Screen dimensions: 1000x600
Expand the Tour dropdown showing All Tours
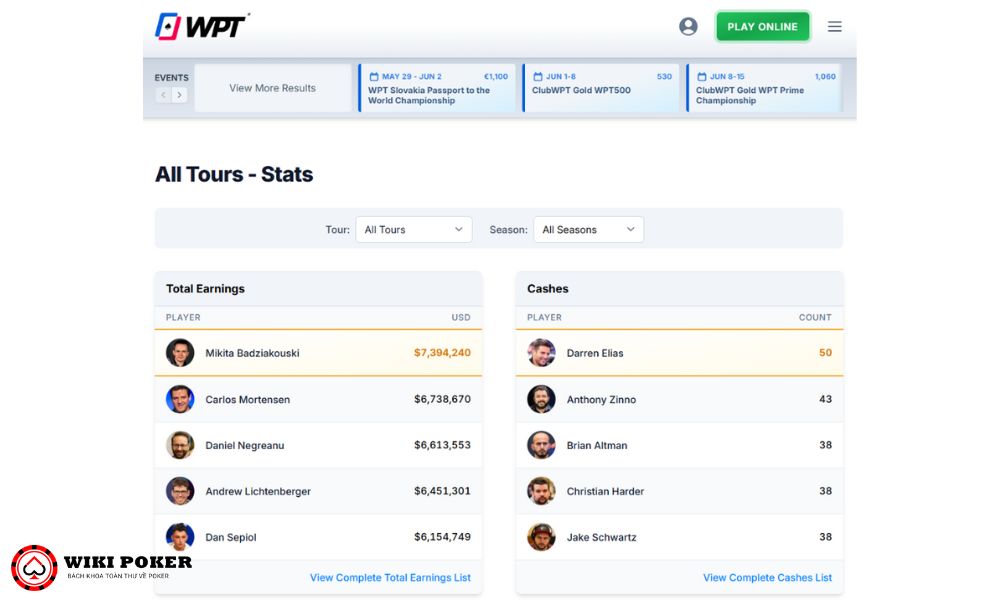pyautogui.click(x=413, y=230)
